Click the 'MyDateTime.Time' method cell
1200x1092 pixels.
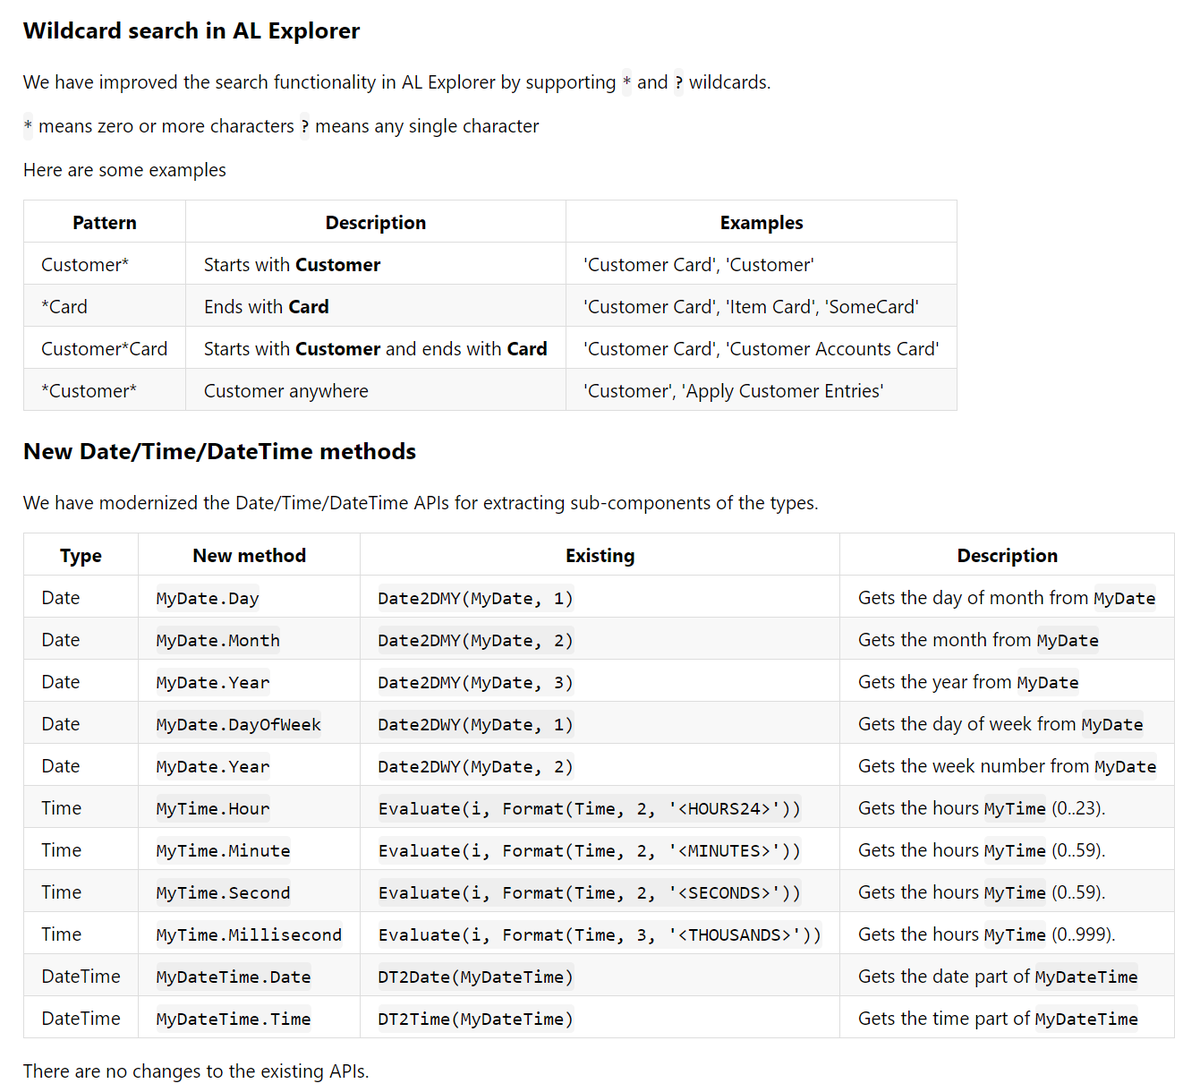tap(249, 1017)
